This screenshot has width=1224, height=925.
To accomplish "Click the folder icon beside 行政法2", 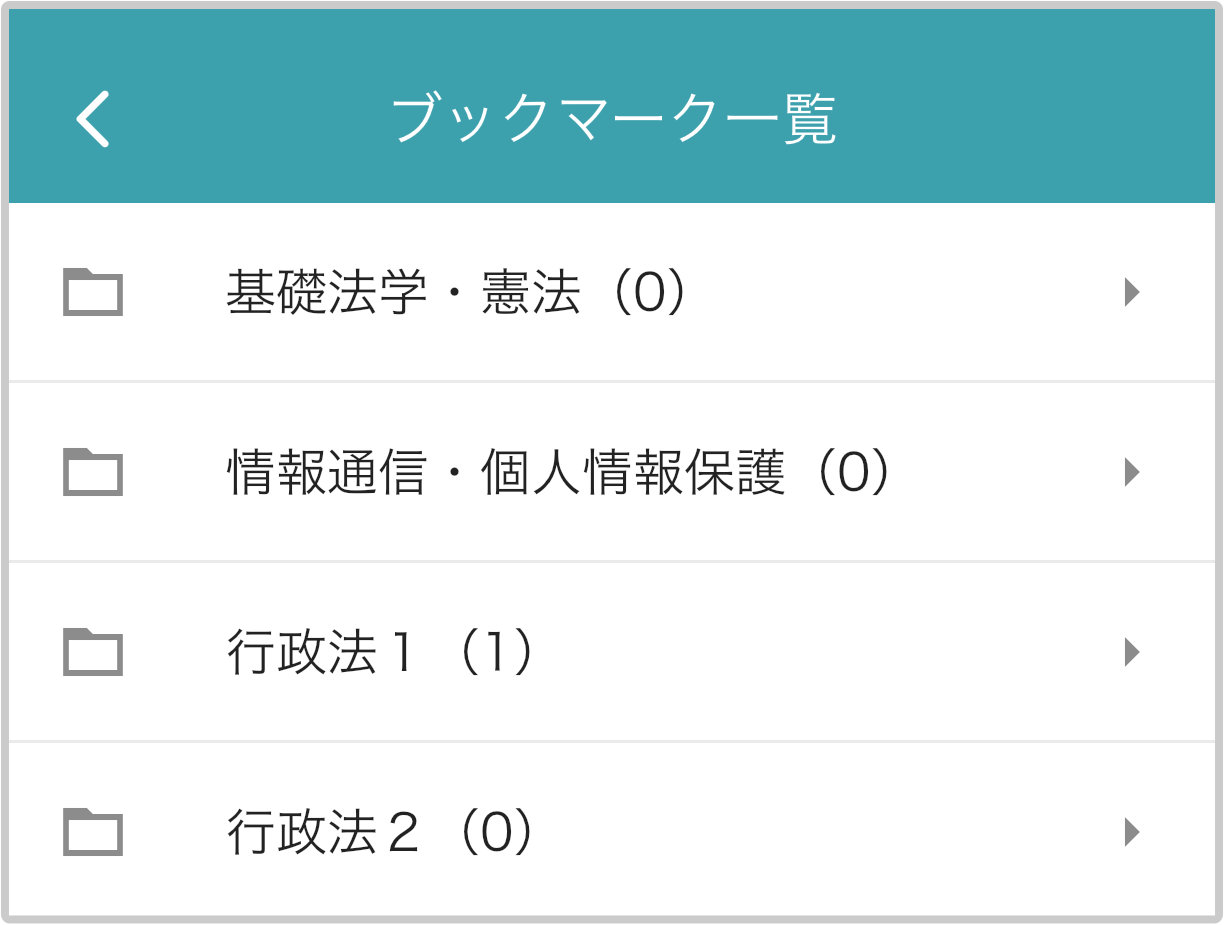I will tap(93, 832).
